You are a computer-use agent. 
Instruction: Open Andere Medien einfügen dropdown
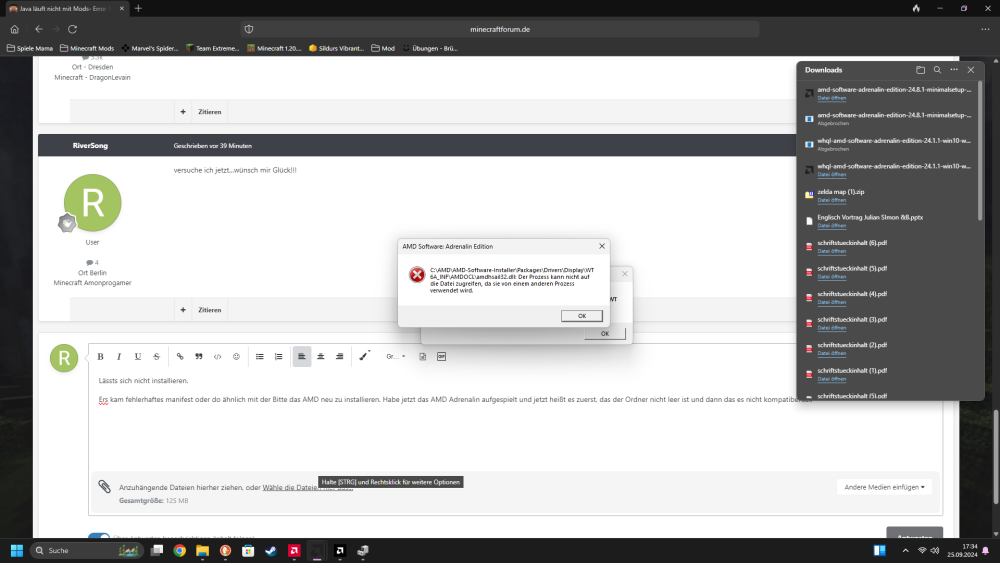point(884,487)
